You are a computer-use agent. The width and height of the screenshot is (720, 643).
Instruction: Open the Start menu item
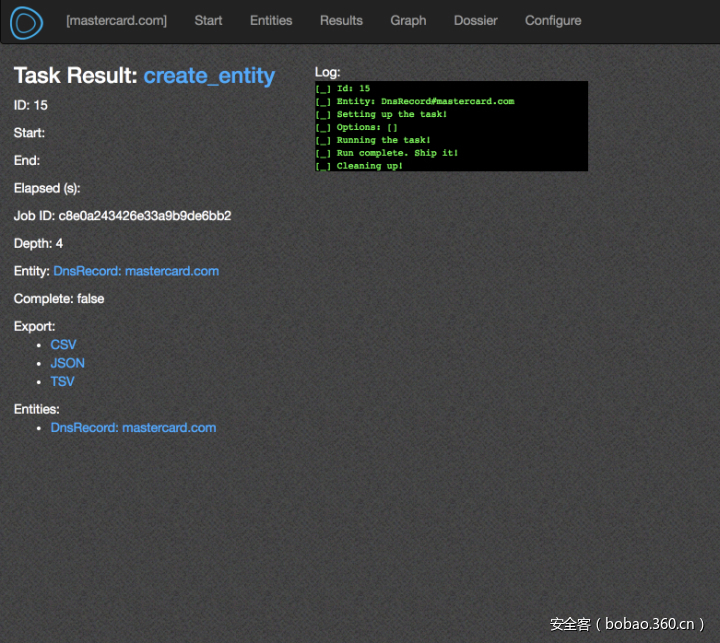click(x=208, y=20)
